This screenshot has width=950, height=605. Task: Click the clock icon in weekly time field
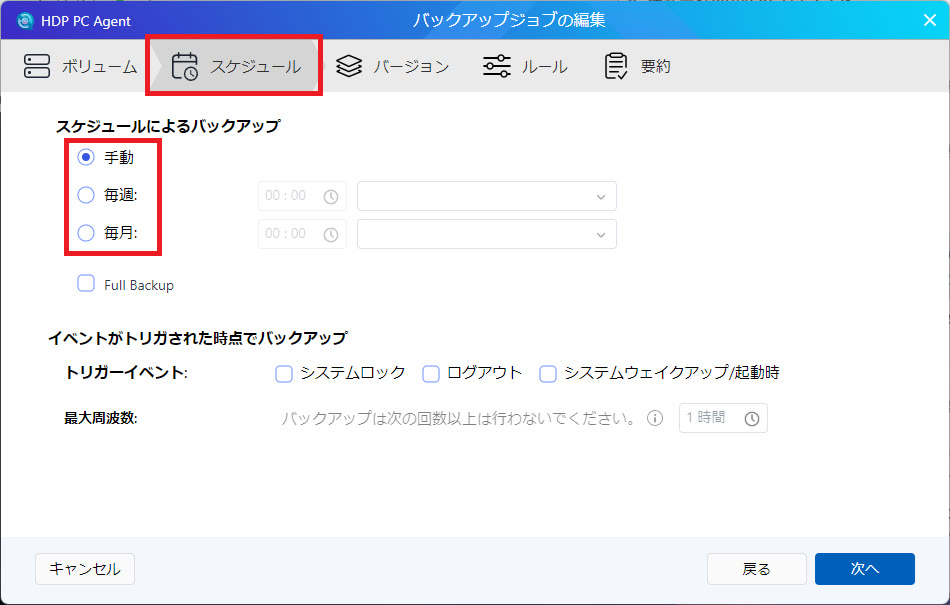(x=331, y=197)
